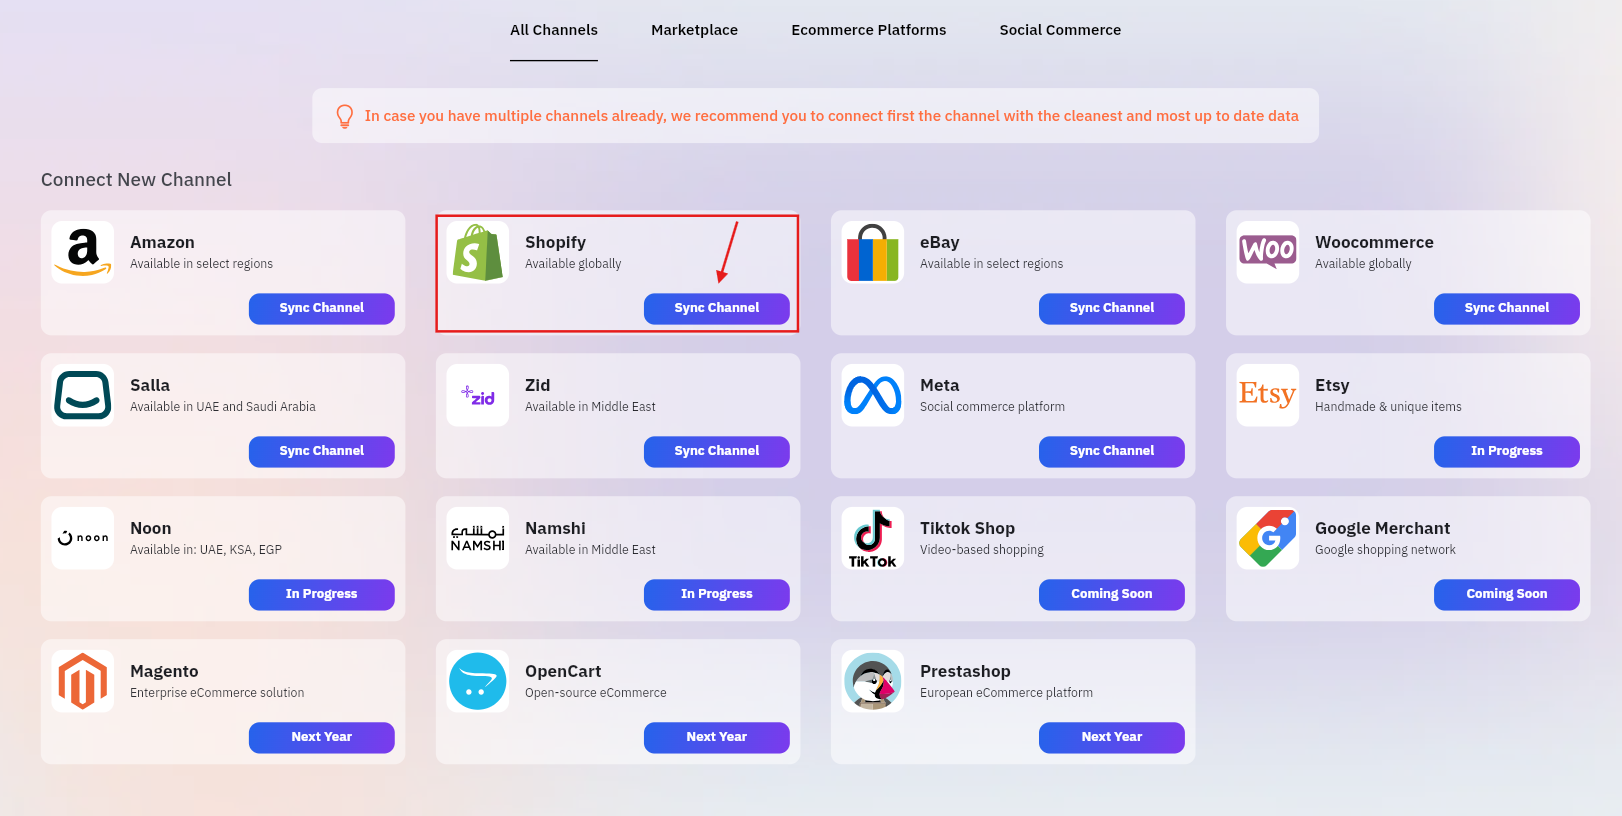Click the Shopify bag logo
The width and height of the screenshot is (1622, 816).
point(478,252)
